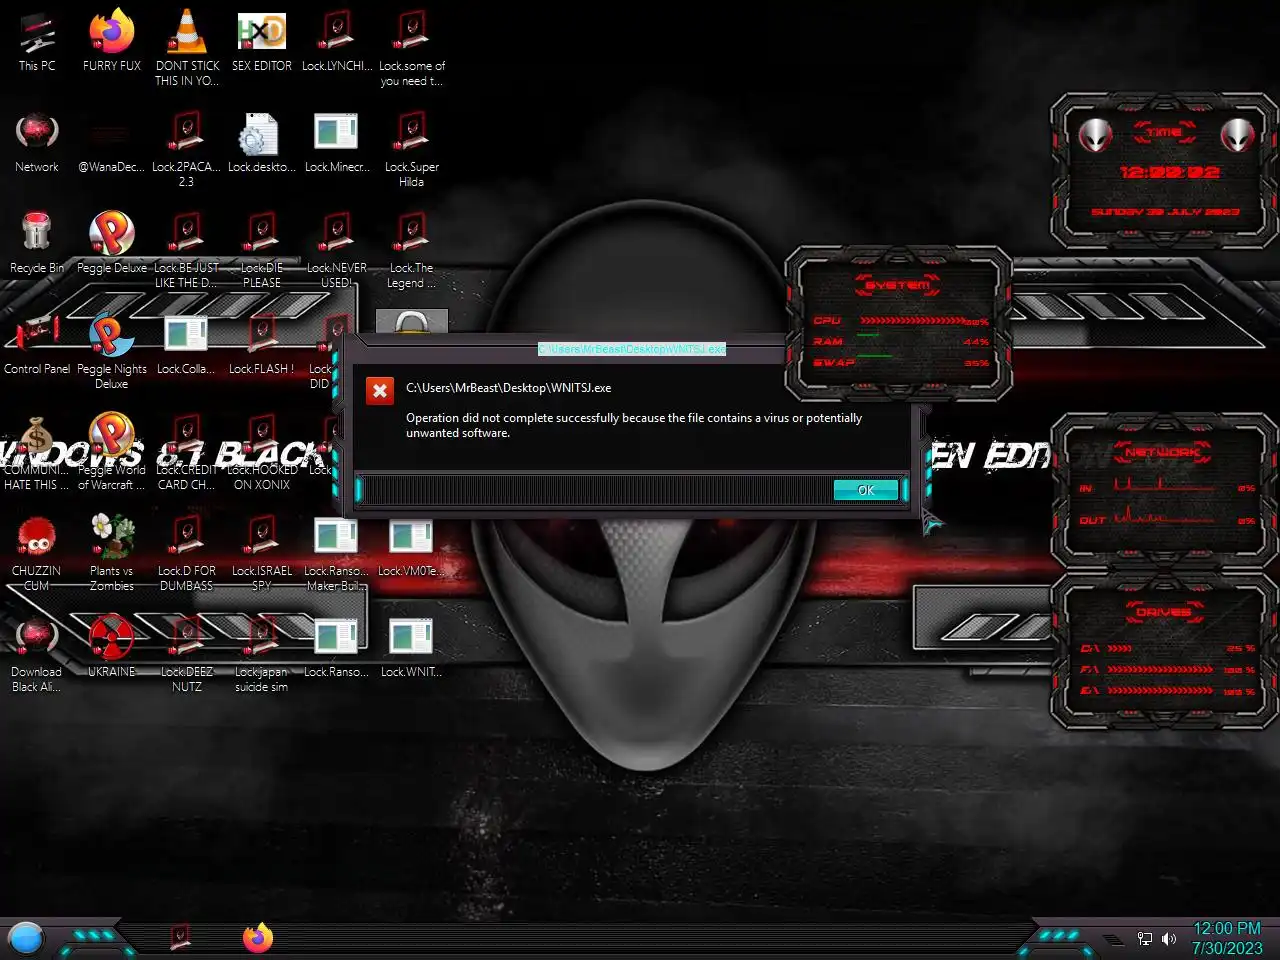Select the Lock.ISRAEL SPY file icon
This screenshot has height=960, width=1280.
tap(262, 554)
